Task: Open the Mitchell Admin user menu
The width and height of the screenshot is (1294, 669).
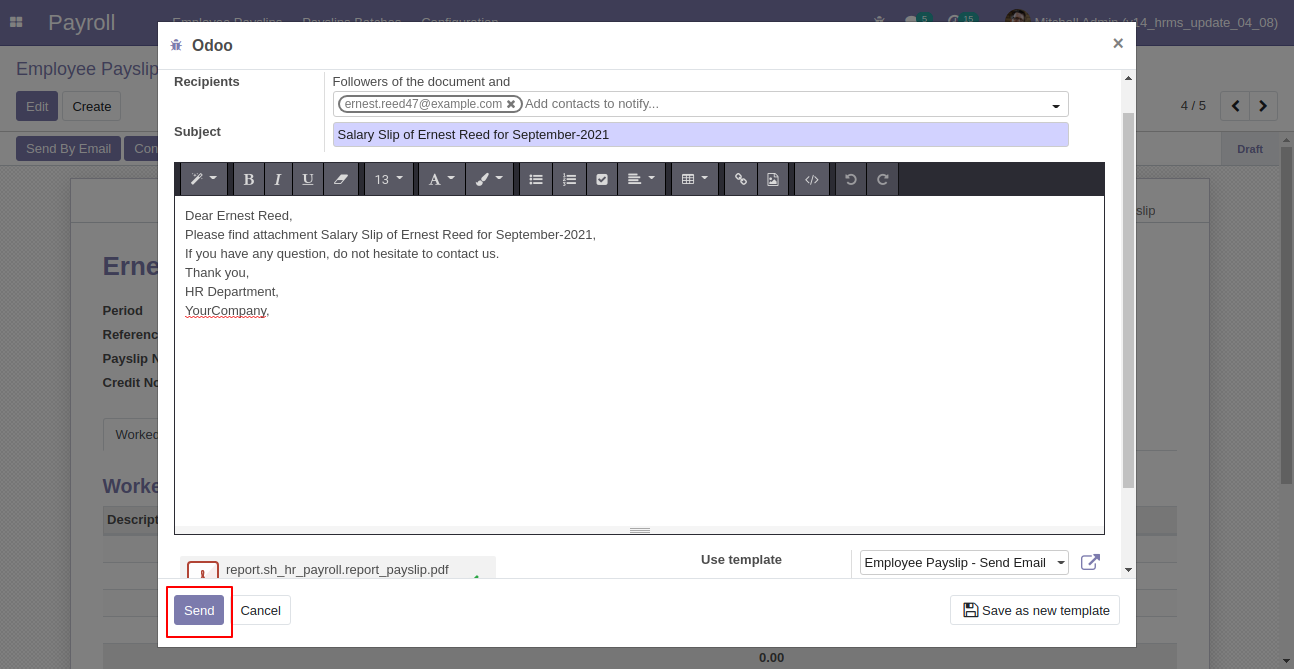Action: 1141,22
